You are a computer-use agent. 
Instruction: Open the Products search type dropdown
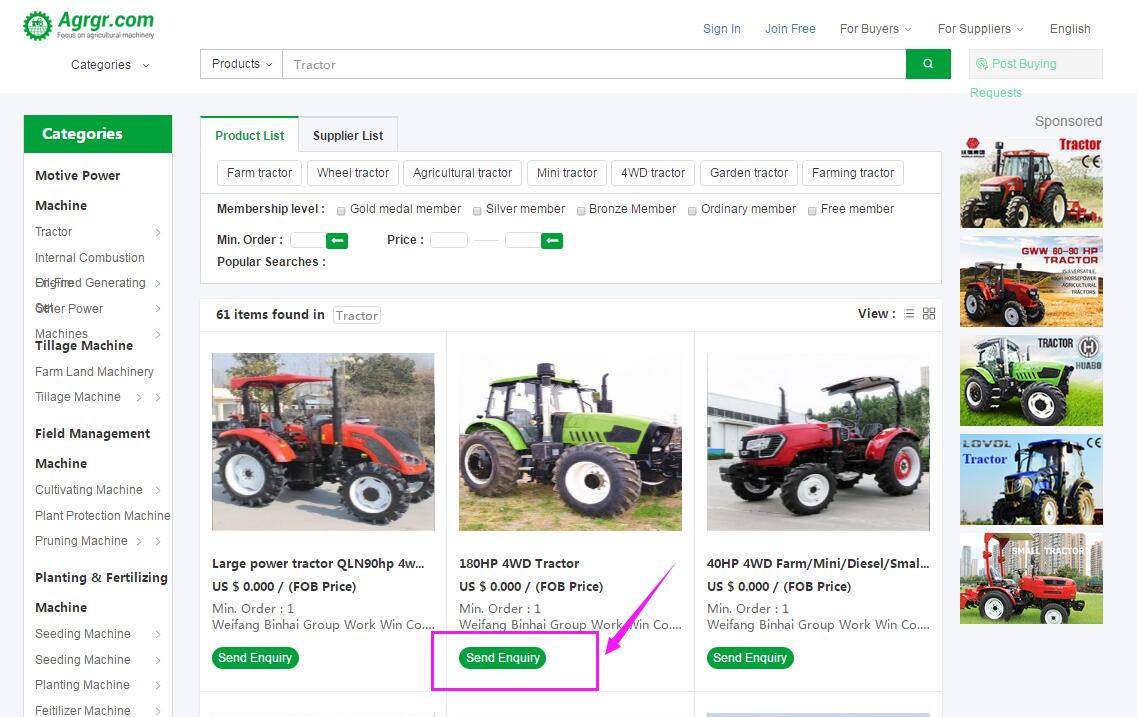pos(241,64)
